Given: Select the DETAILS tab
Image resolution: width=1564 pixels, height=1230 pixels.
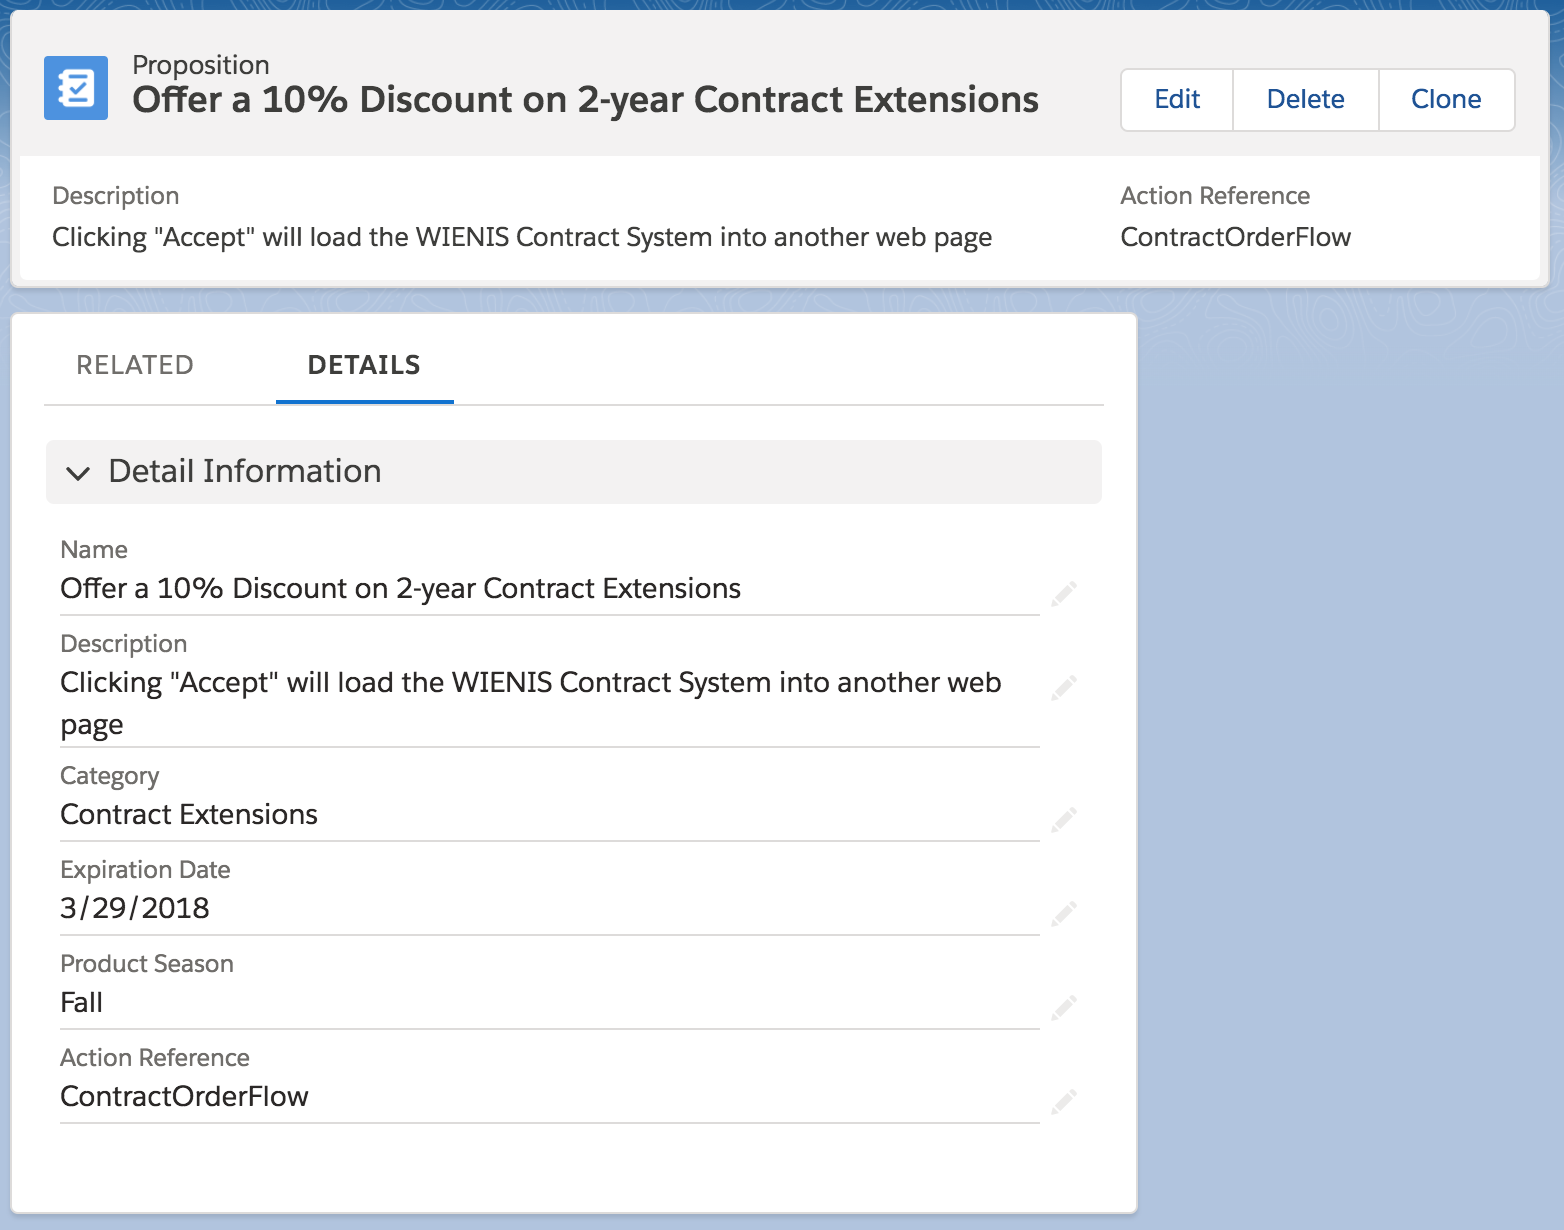Looking at the screenshot, I should pos(364,365).
